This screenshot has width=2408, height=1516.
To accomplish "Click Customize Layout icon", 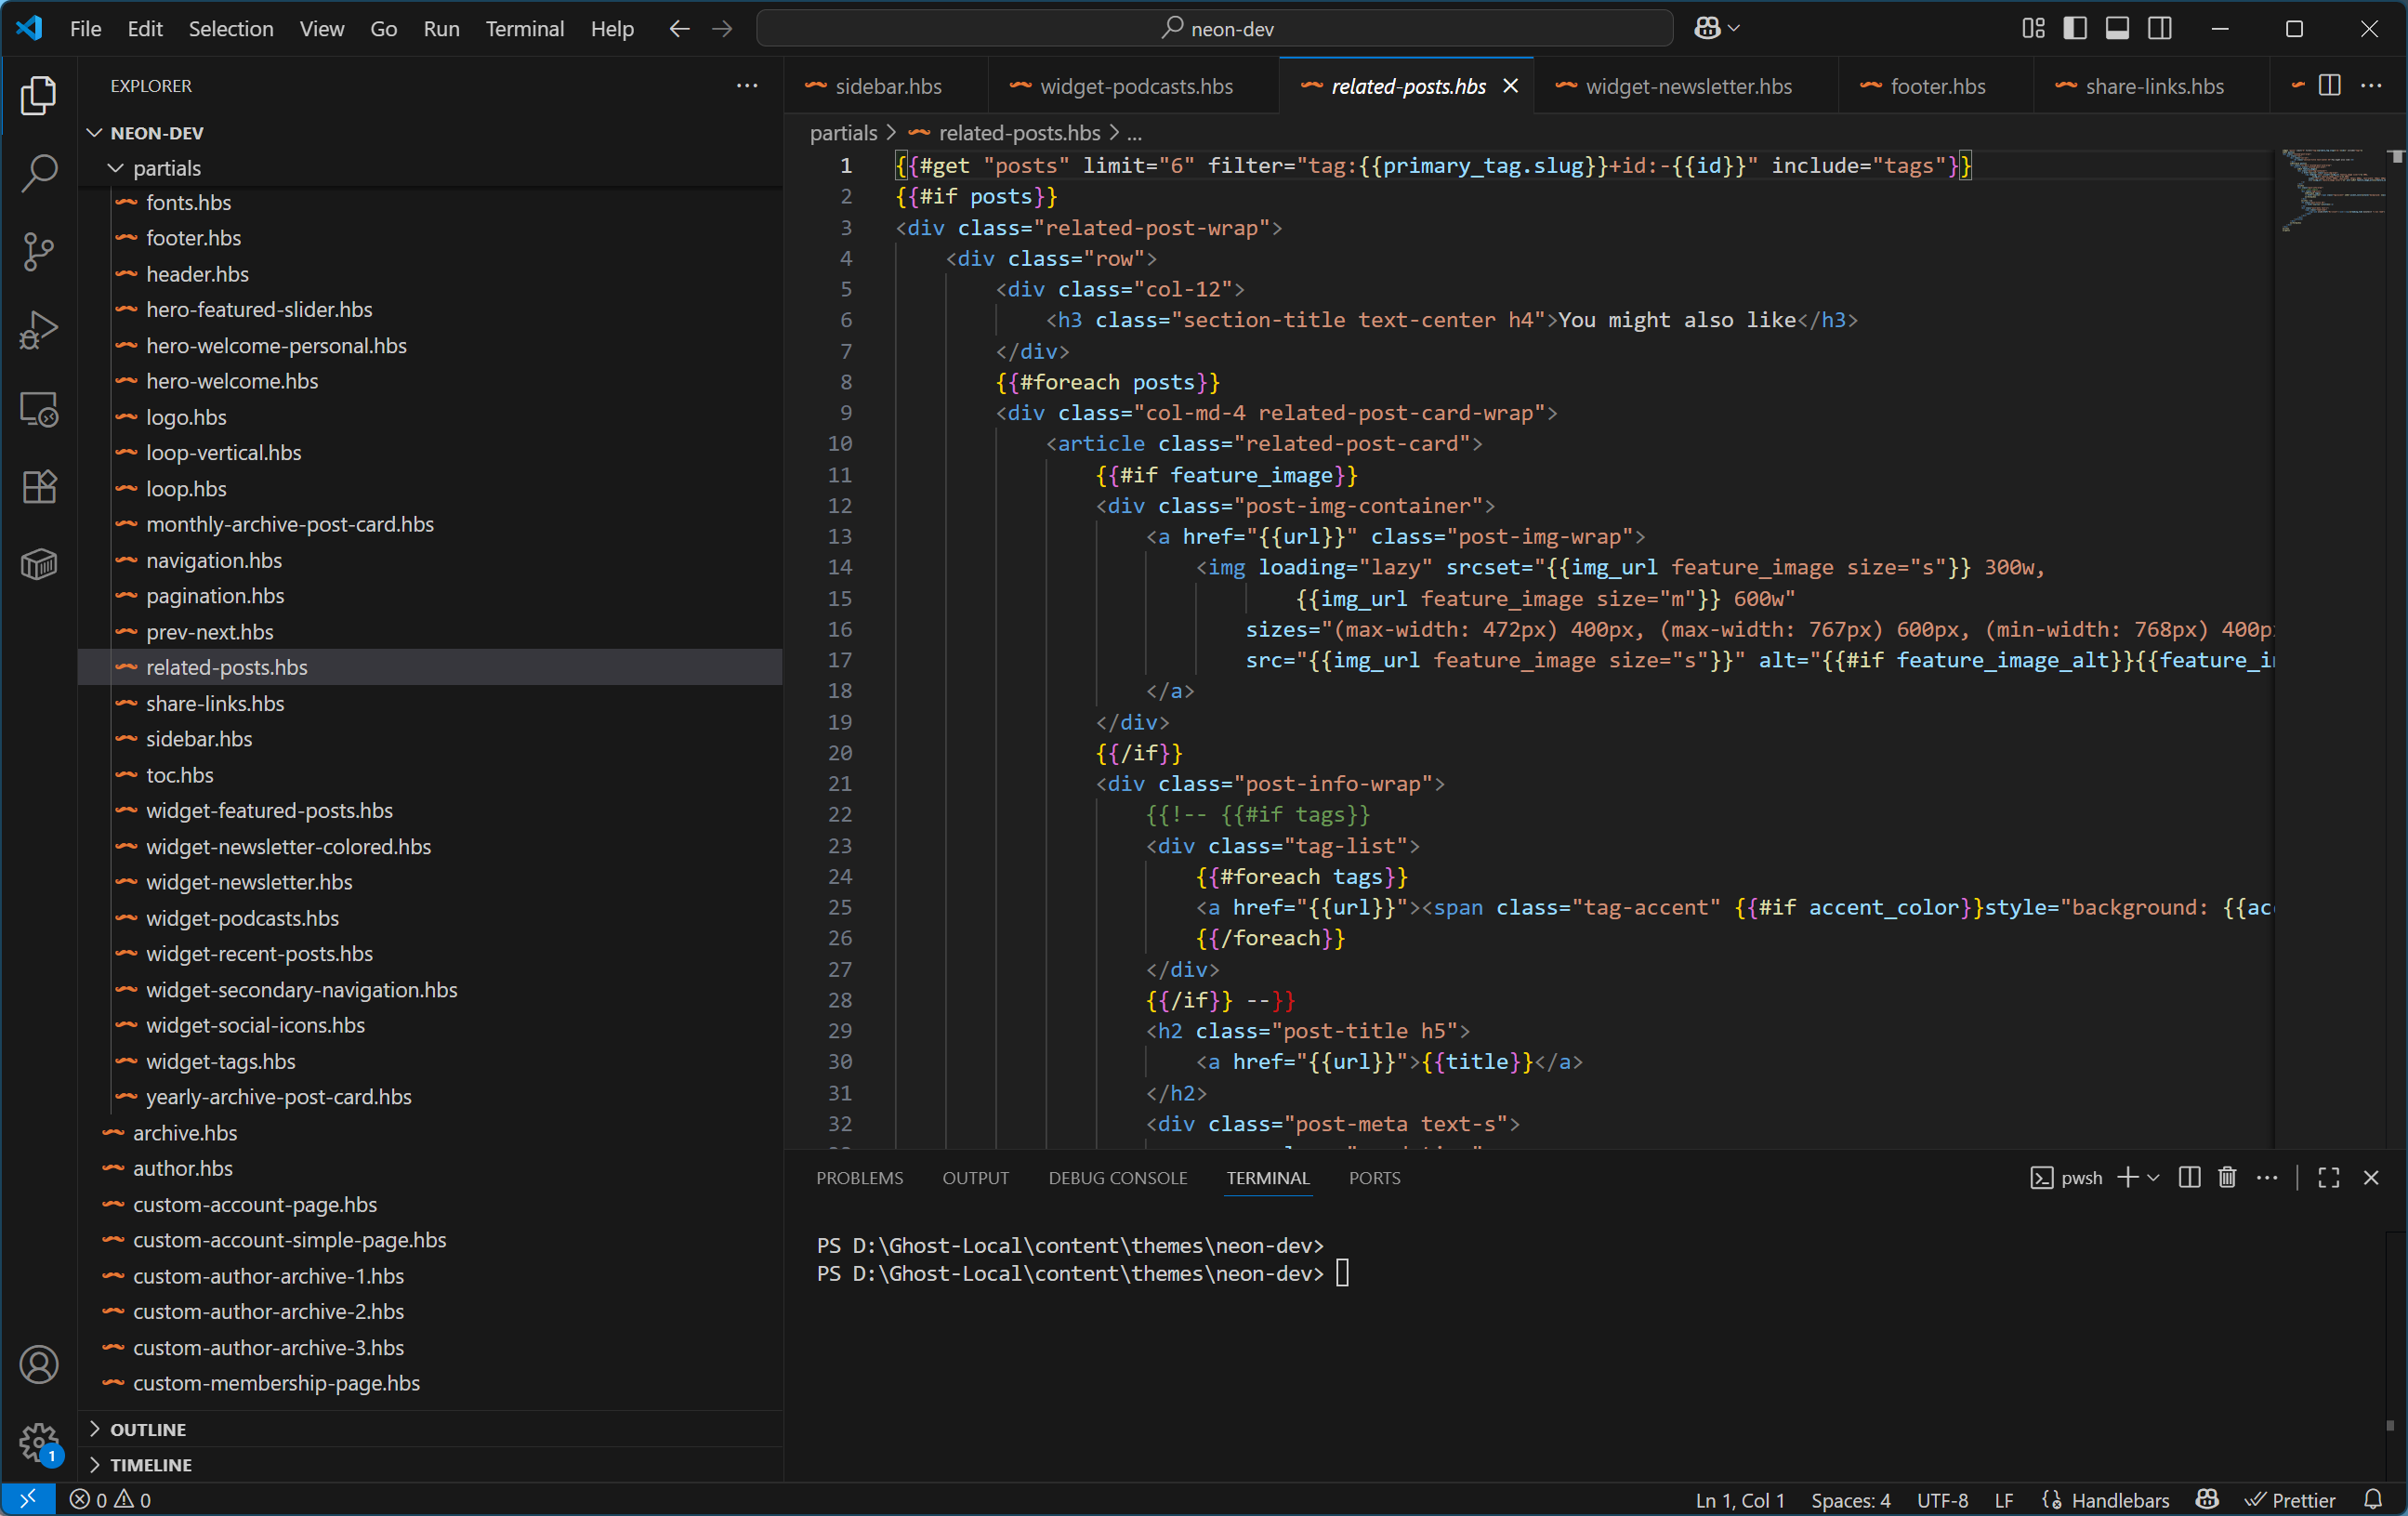I will pos(2033,28).
